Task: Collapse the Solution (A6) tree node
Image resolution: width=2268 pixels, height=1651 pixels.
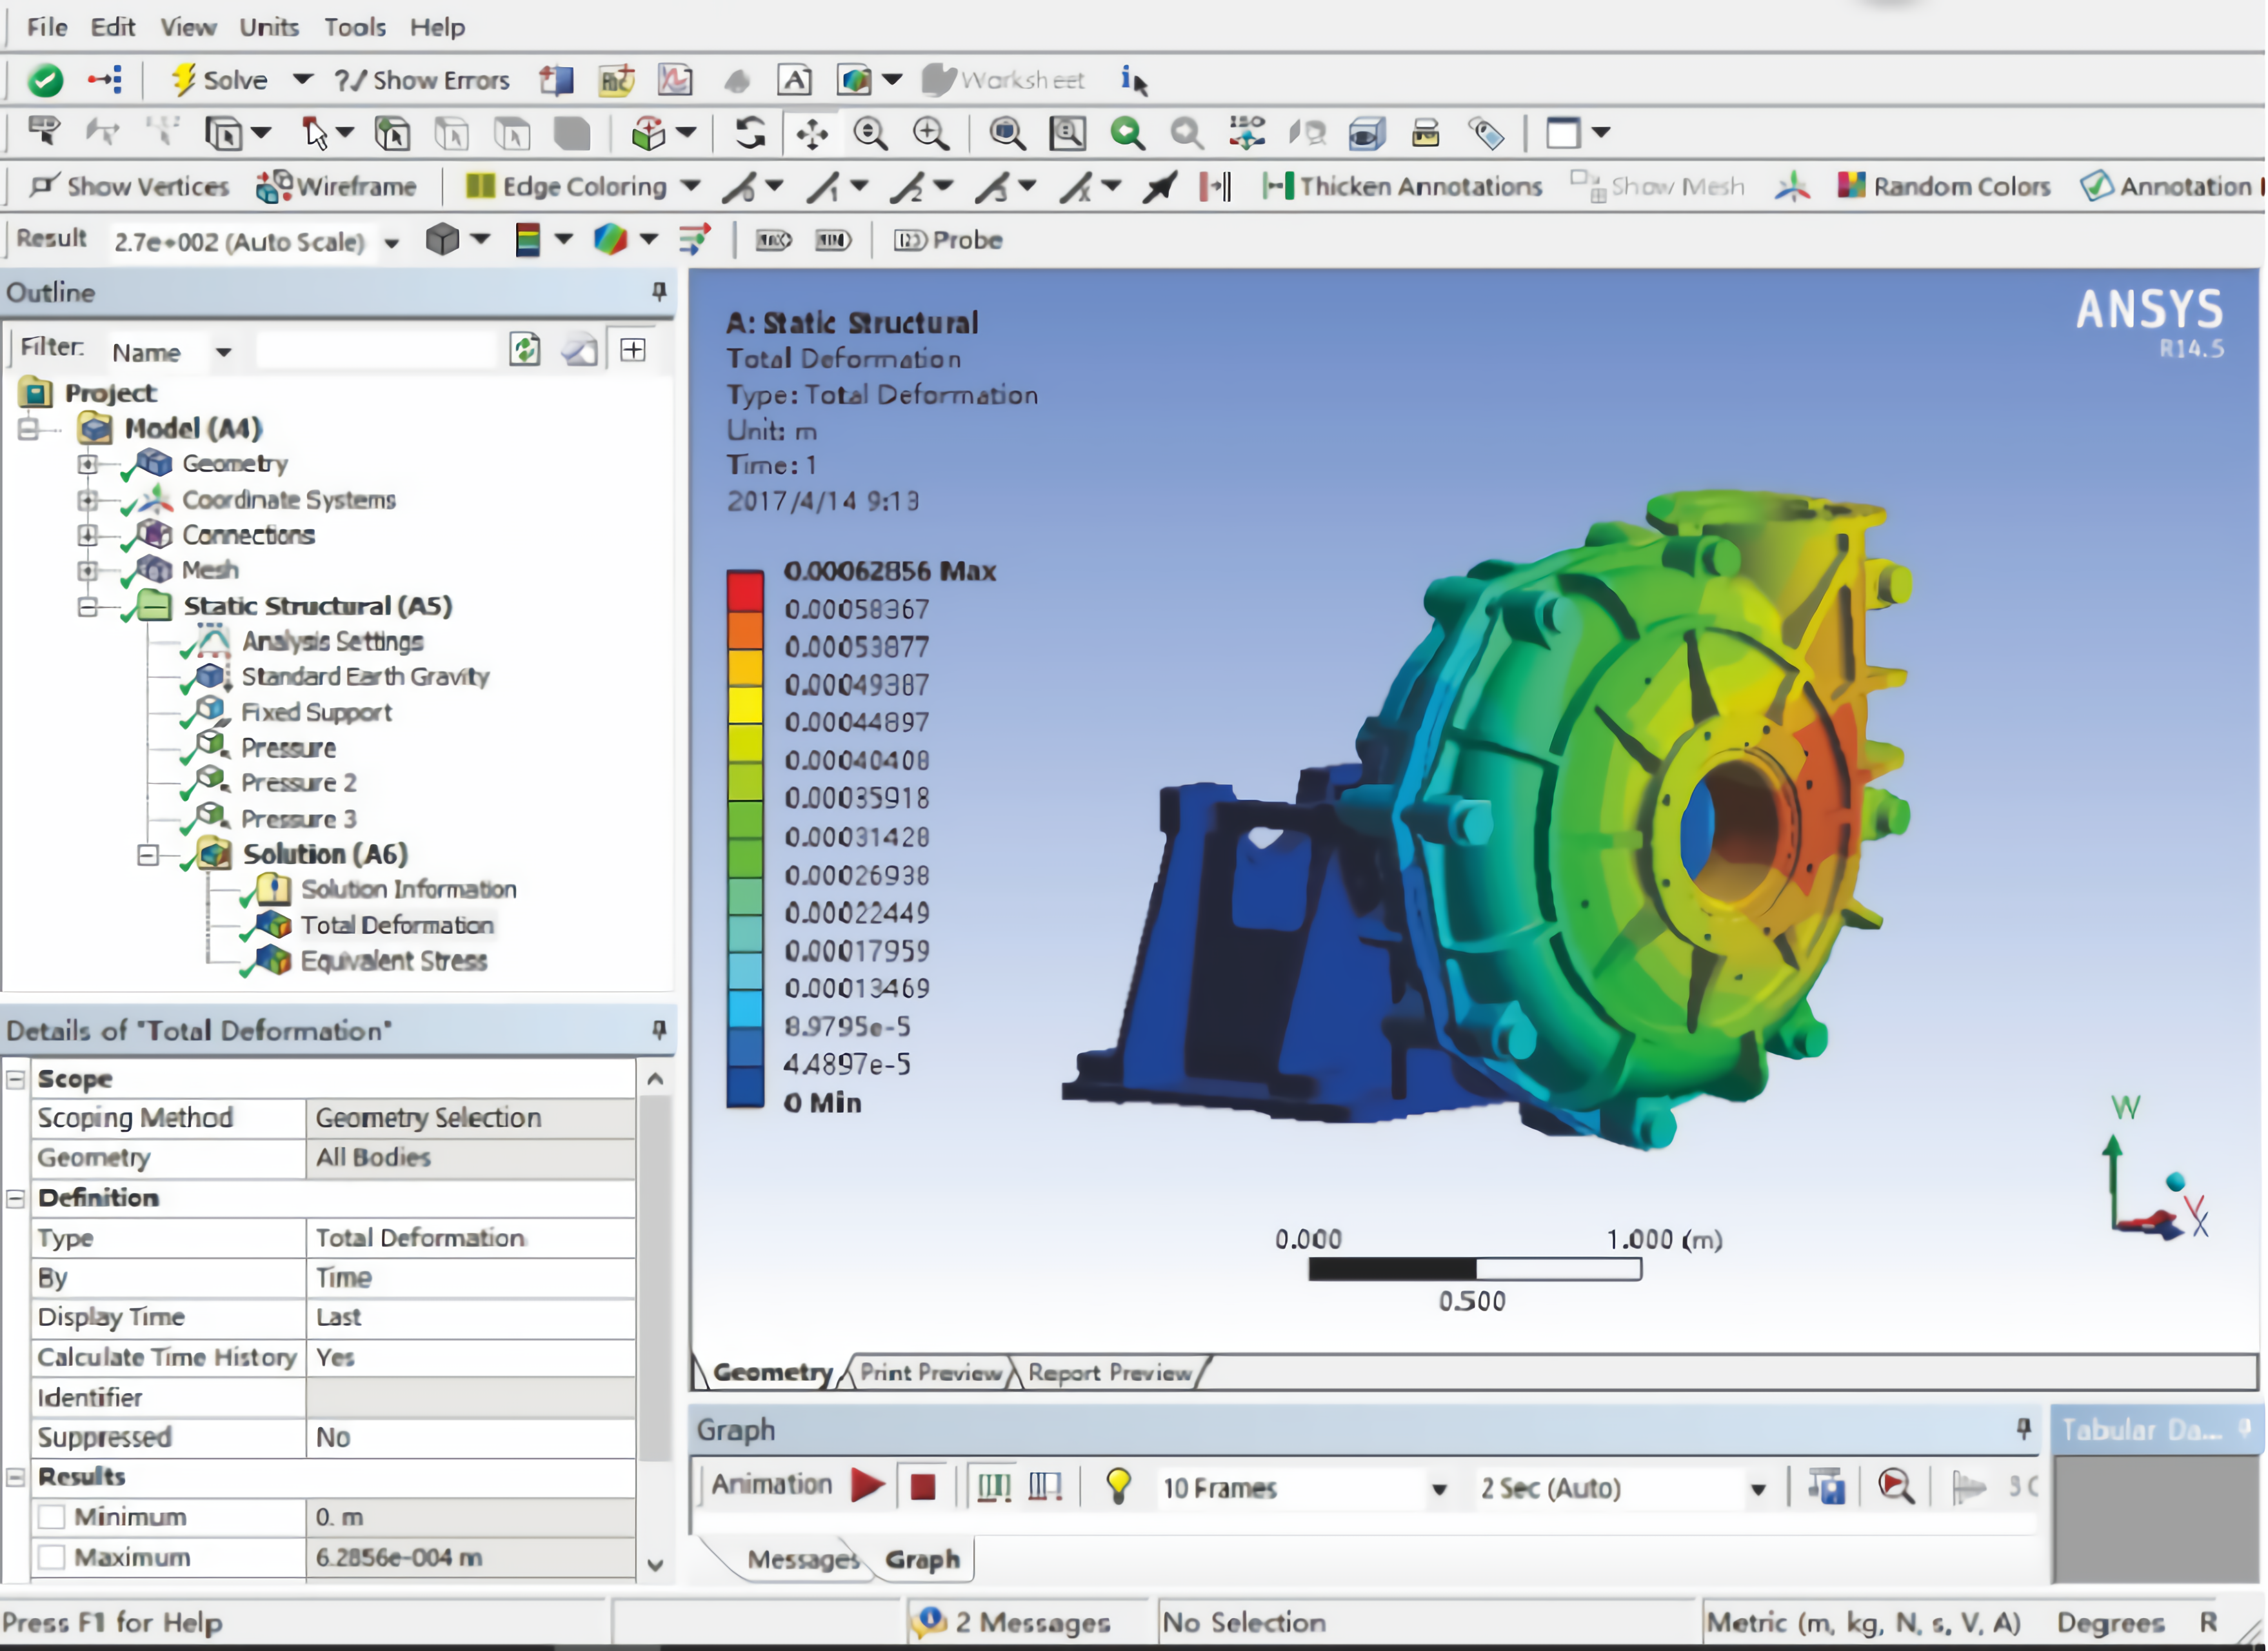Action: coord(148,855)
